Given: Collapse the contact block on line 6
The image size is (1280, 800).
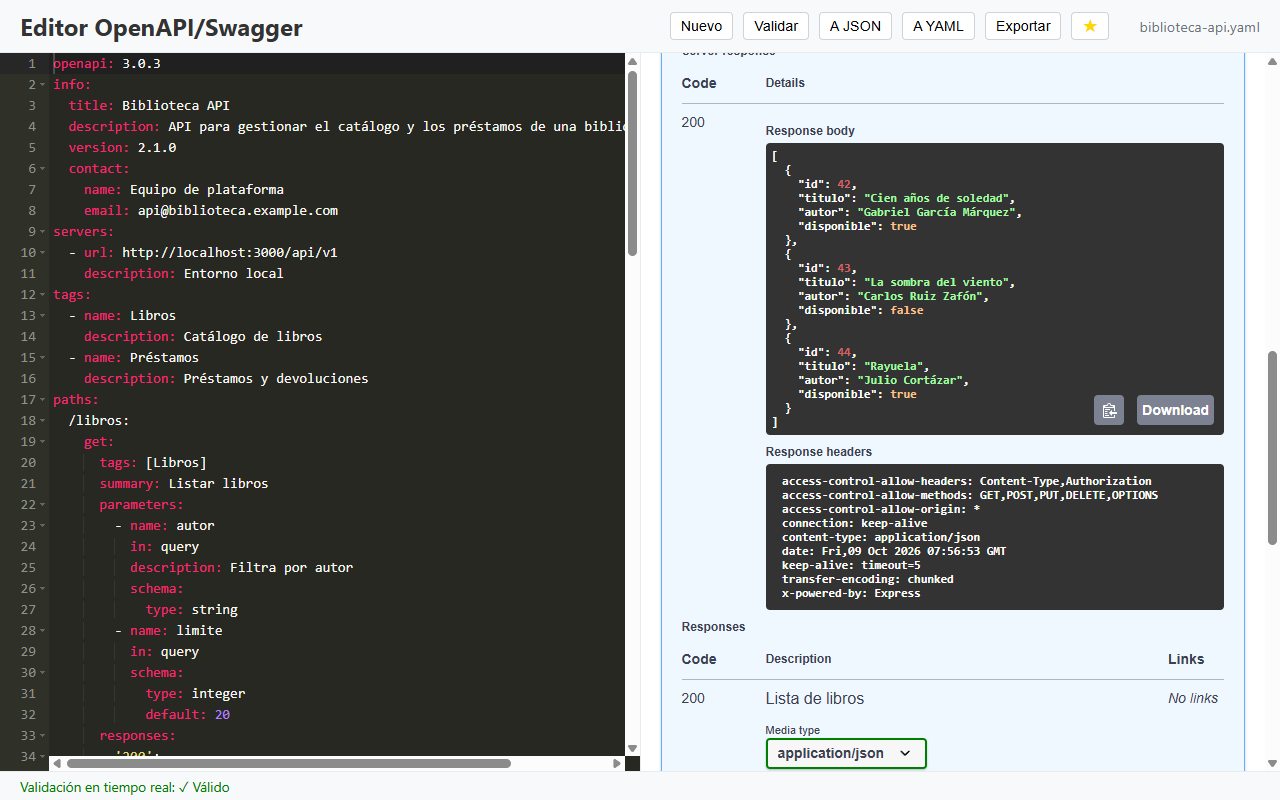Looking at the screenshot, I should [x=42, y=169].
